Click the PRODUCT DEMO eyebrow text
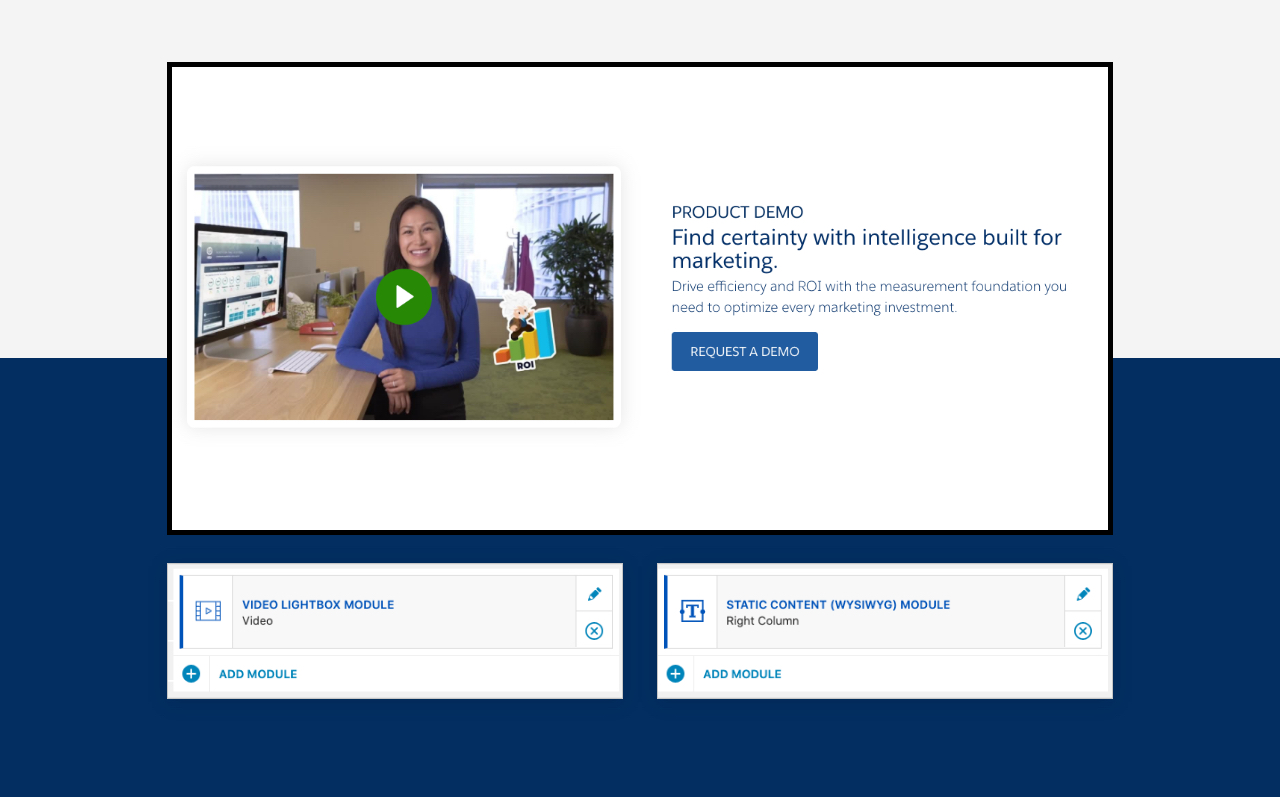This screenshot has height=797, width=1280. [x=737, y=212]
